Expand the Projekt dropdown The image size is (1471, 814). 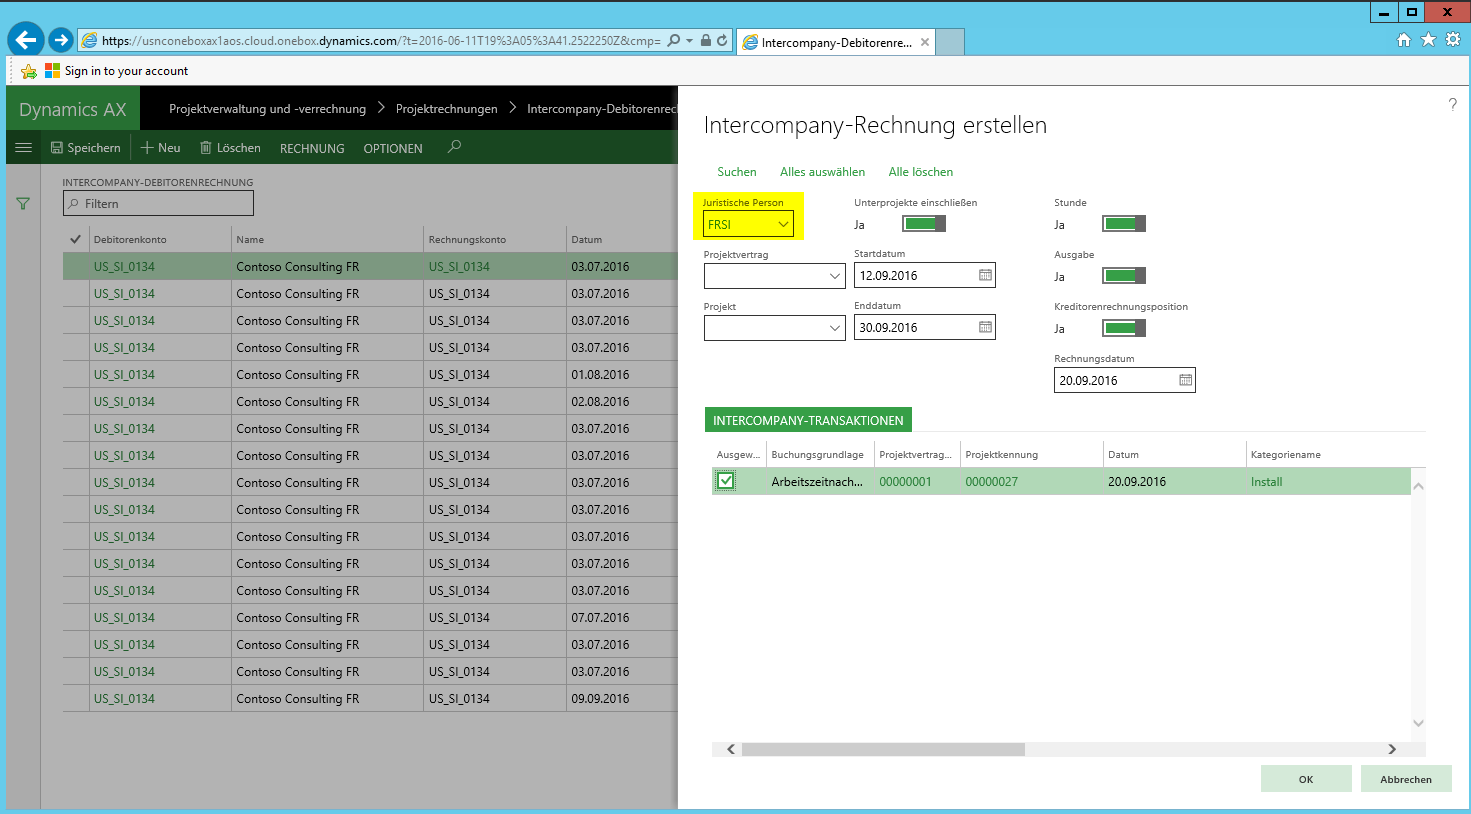835,328
